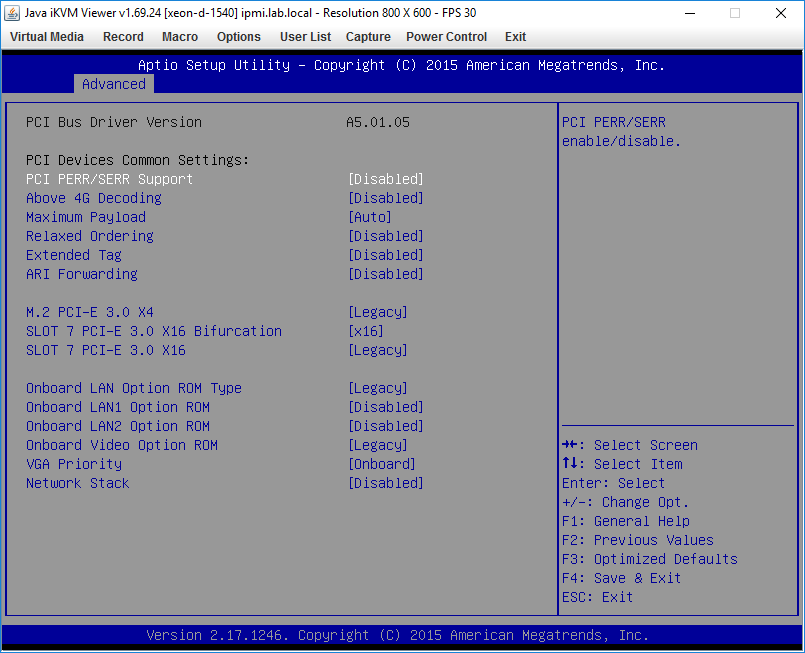The height and width of the screenshot is (653, 805).
Task: Click the 'ESC: Exit' hint
Action: tap(598, 597)
